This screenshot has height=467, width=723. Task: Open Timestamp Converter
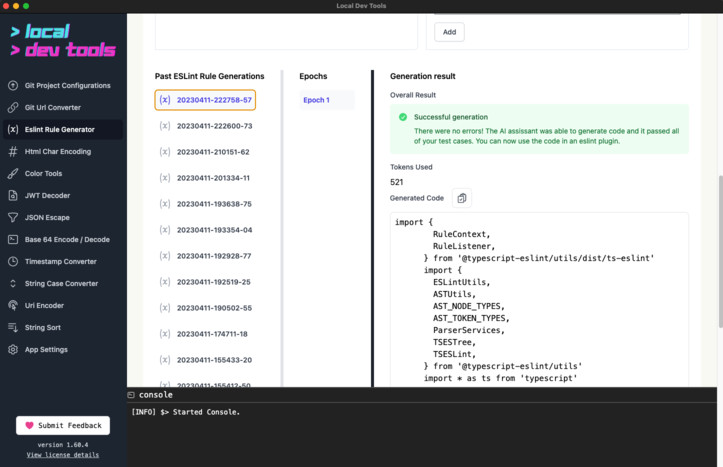63,261
